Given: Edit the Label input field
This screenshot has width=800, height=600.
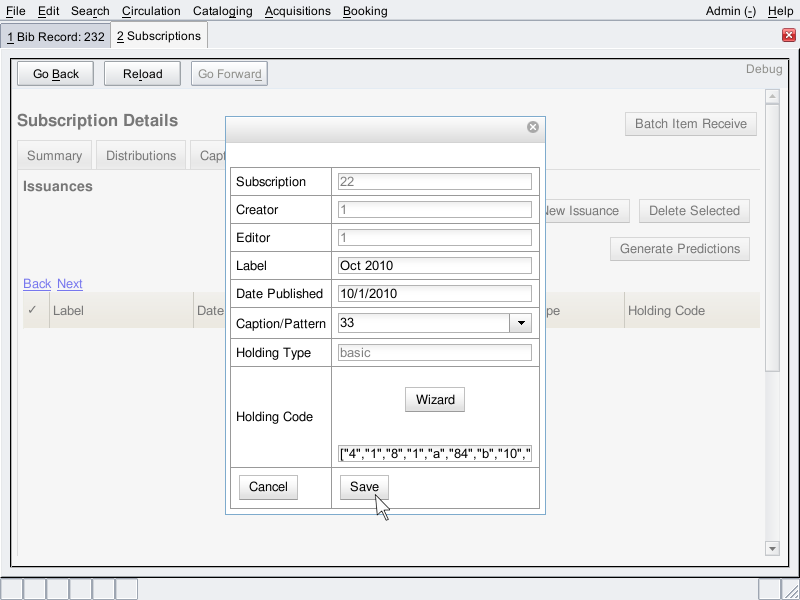Looking at the screenshot, I should click(x=435, y=265).
